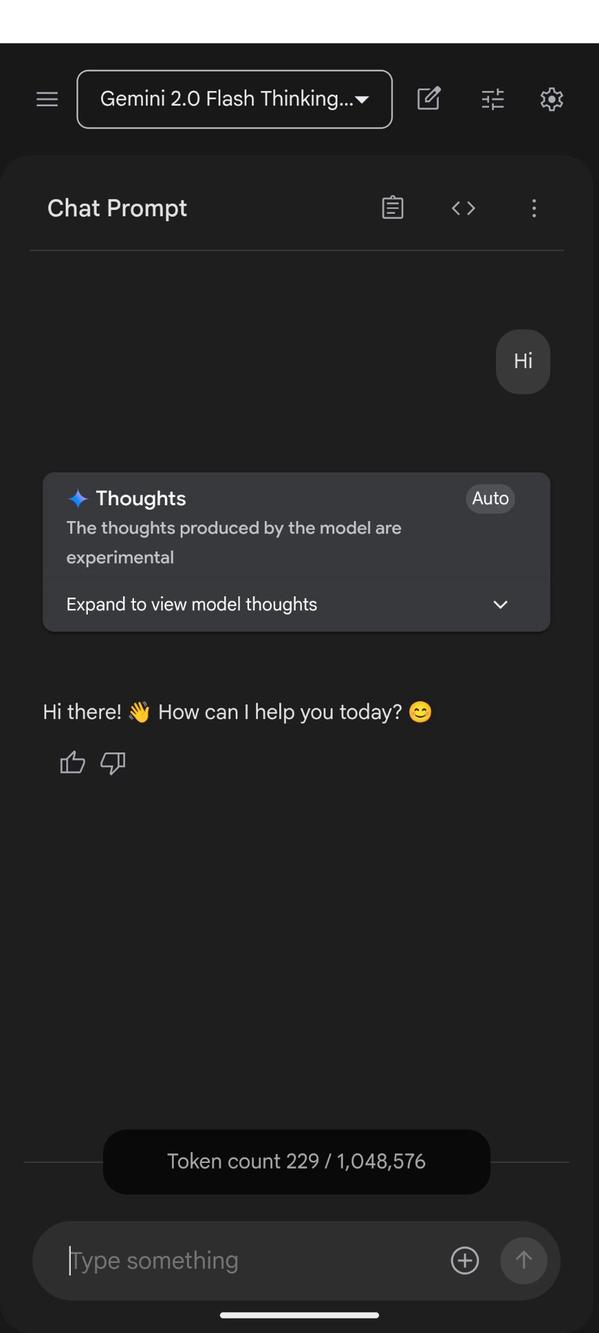Open the hamburger navigation menu
Viewport: 599px width, 1333px height.
[x=46, y=98]
